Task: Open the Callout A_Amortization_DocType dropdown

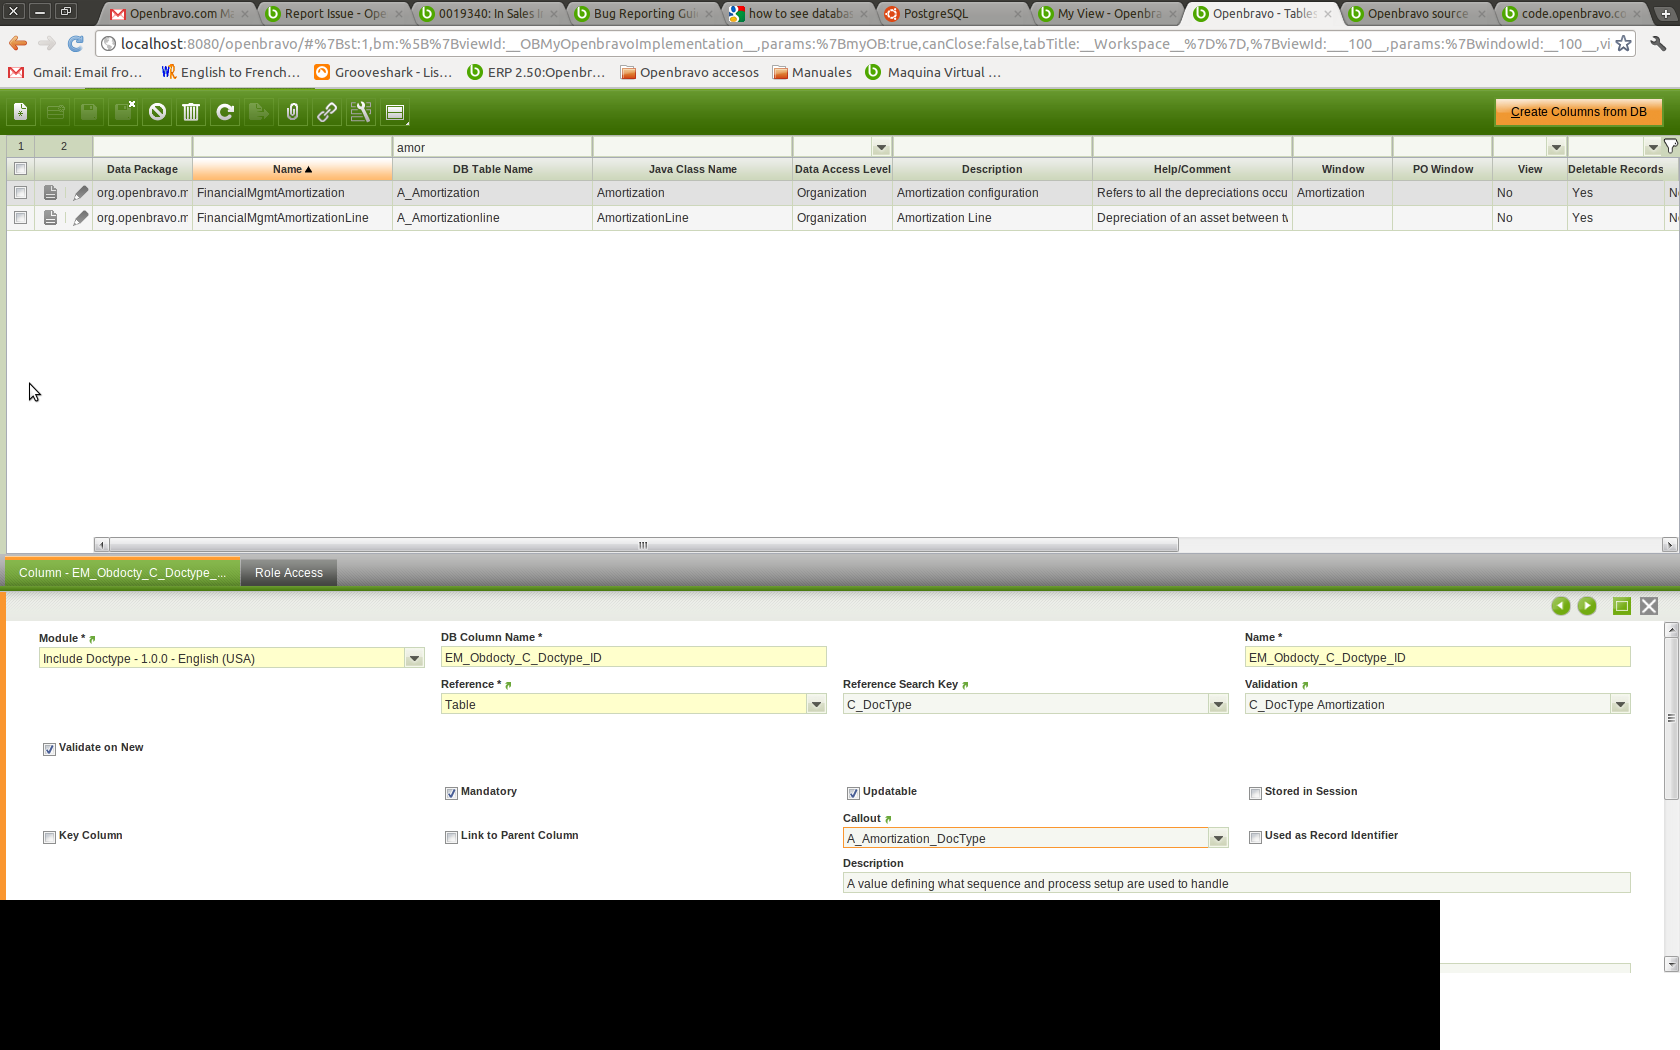Action: point(1218,839)
